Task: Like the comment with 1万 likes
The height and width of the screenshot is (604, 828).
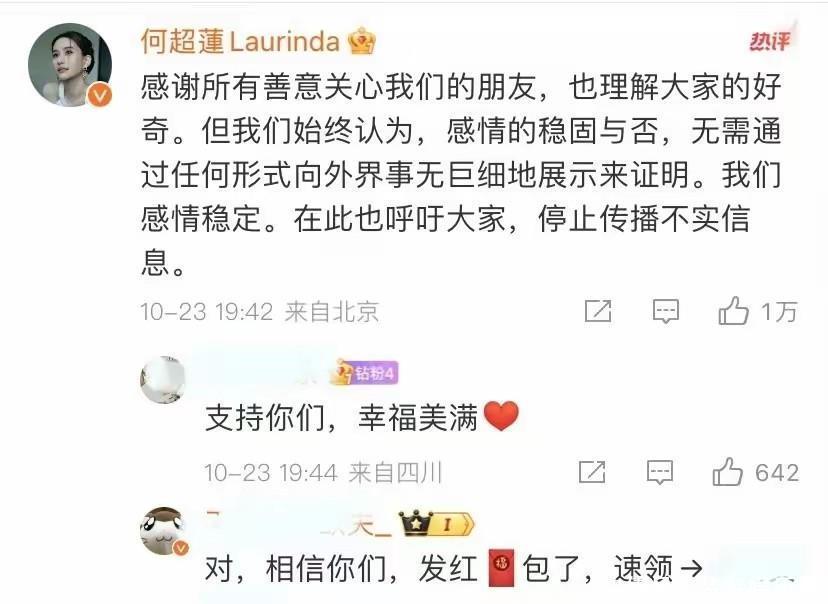Action: (733, 310)
